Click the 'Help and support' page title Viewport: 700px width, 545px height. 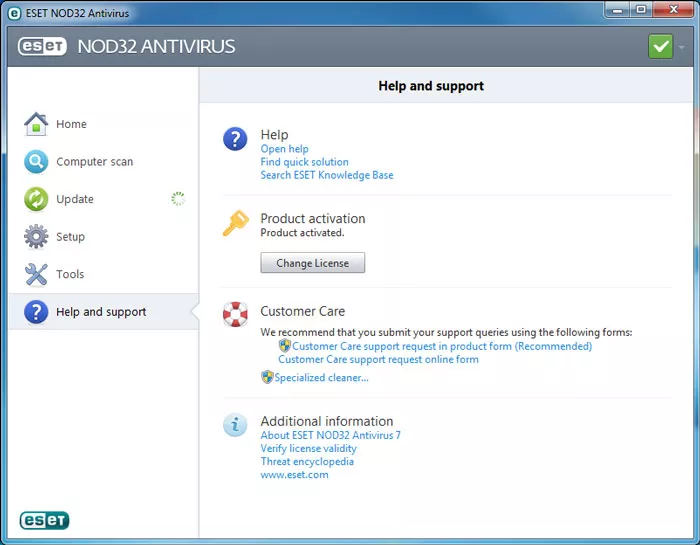pyautogui.click(x=431, y=86)
